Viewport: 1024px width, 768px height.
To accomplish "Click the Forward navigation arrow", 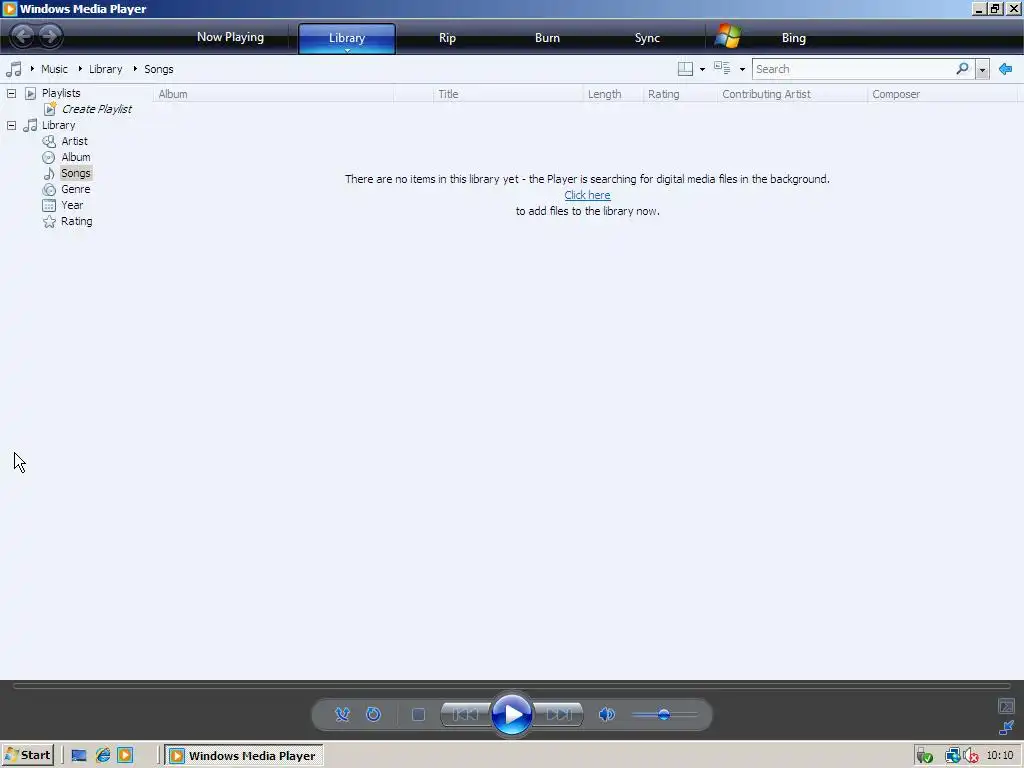I will 50,36.
